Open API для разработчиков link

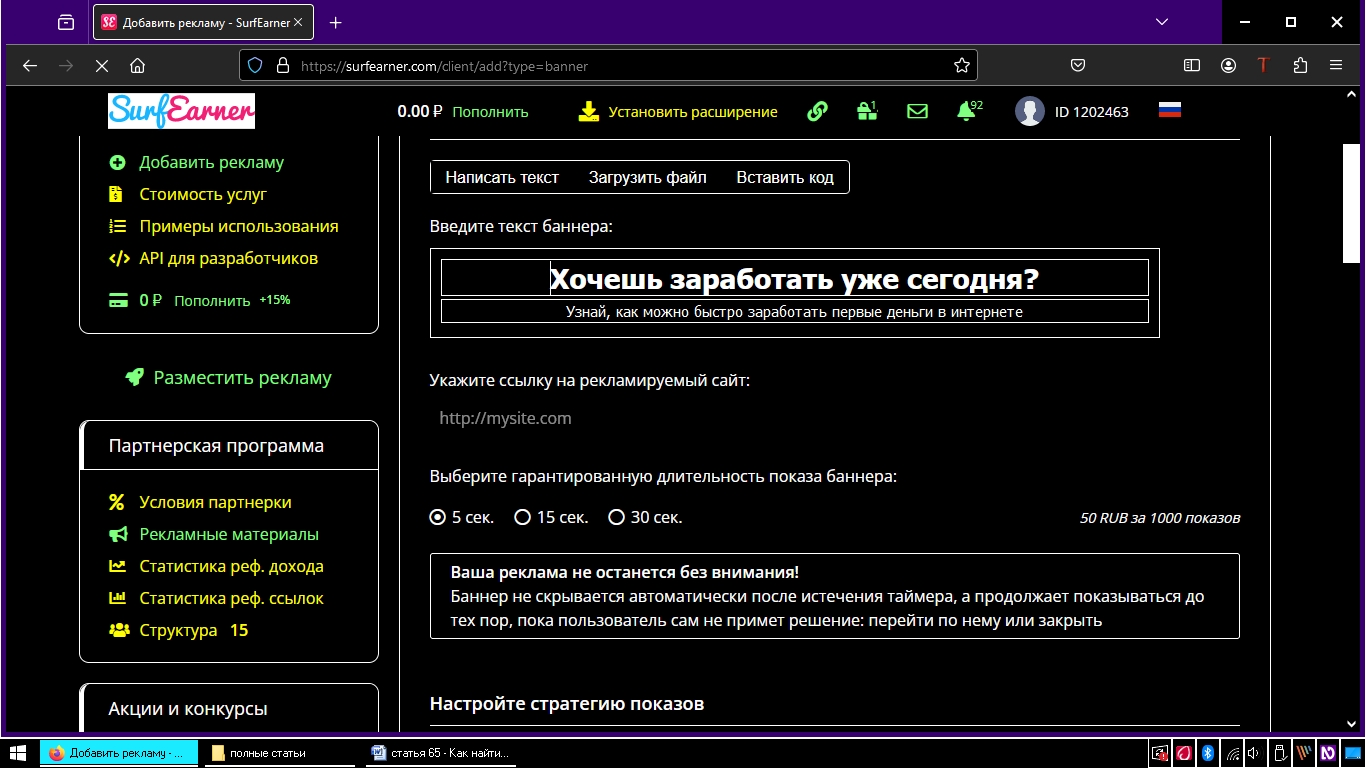[229, 258]
